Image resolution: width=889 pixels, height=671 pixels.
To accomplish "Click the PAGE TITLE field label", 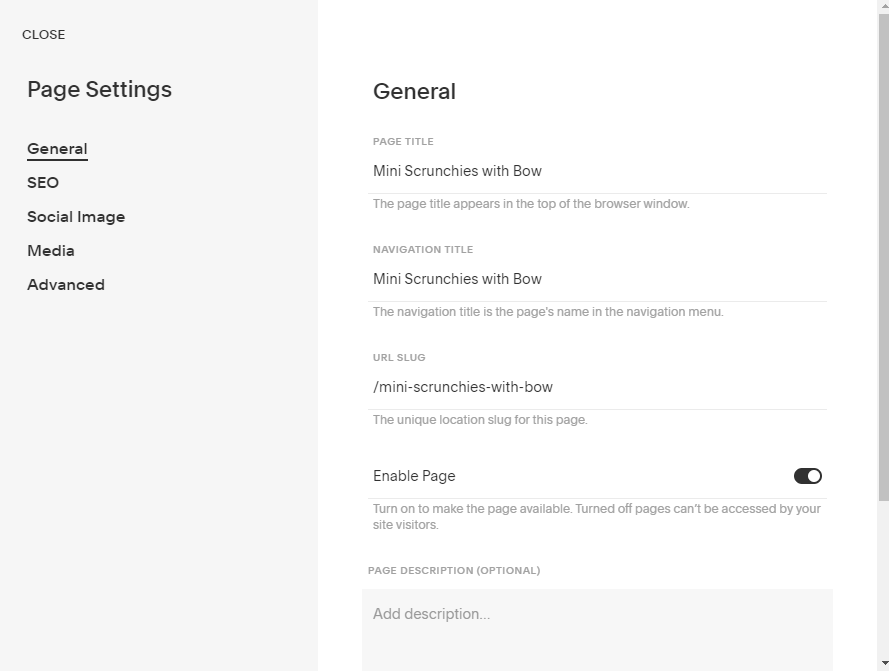I will [403, 142].
